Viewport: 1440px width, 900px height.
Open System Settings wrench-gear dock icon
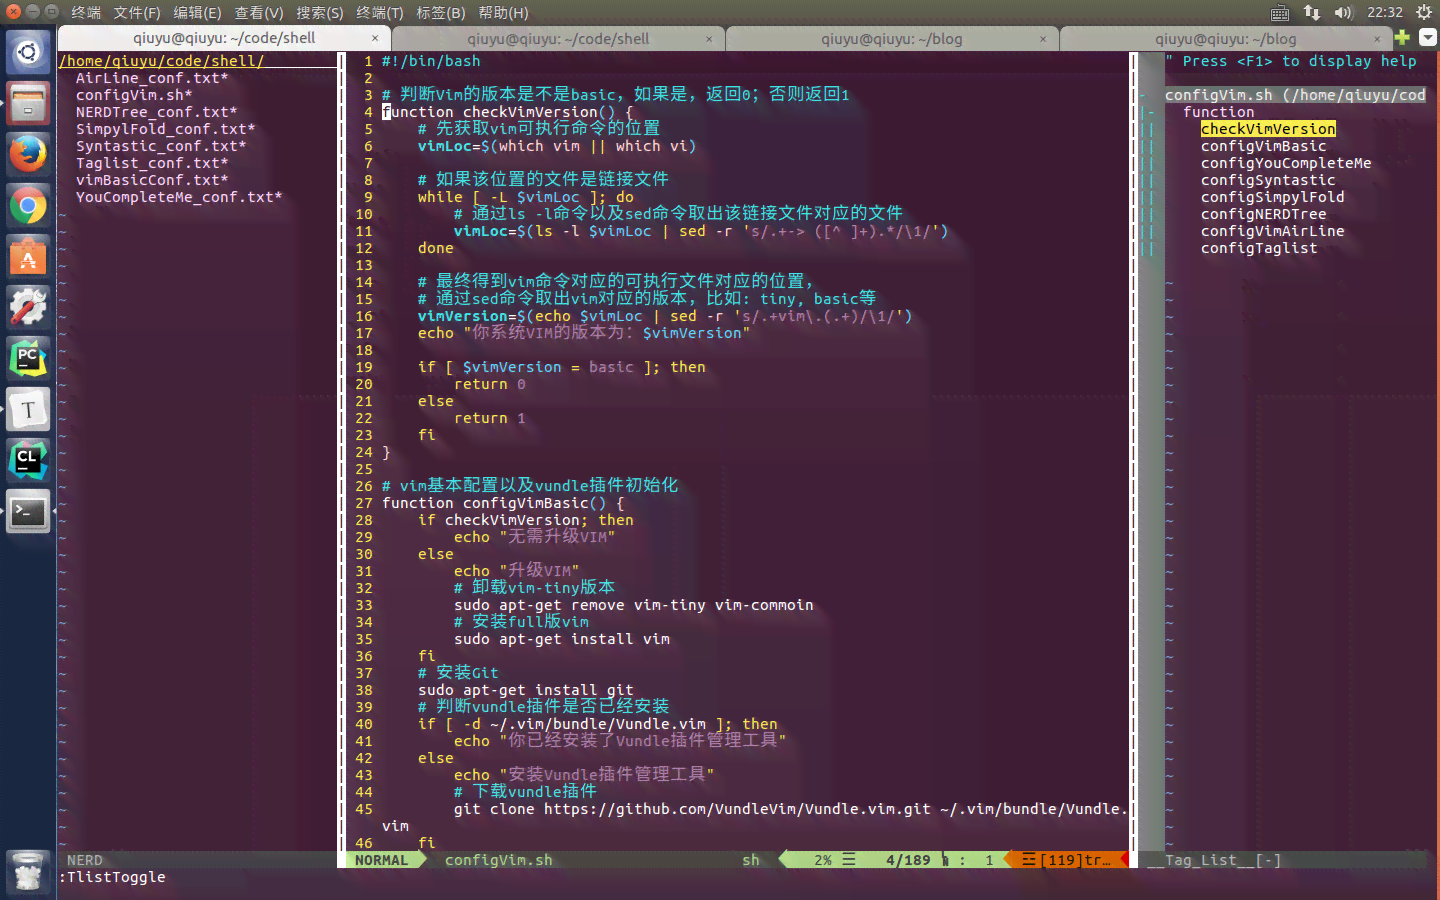tap(28, 308)
